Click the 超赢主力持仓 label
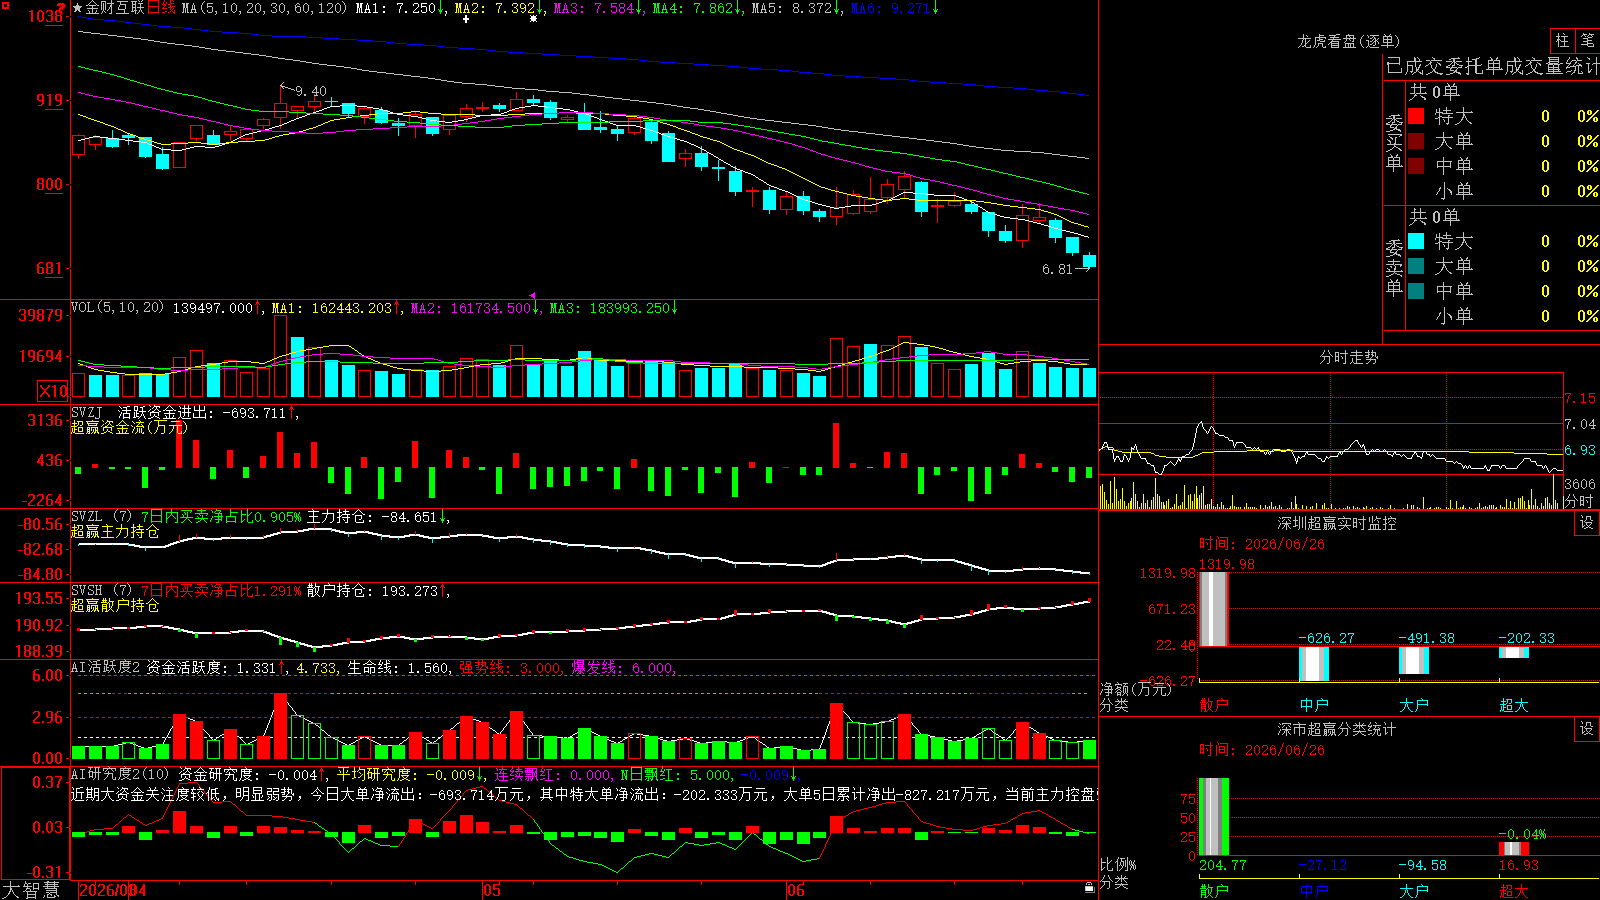 coord(115,531)
